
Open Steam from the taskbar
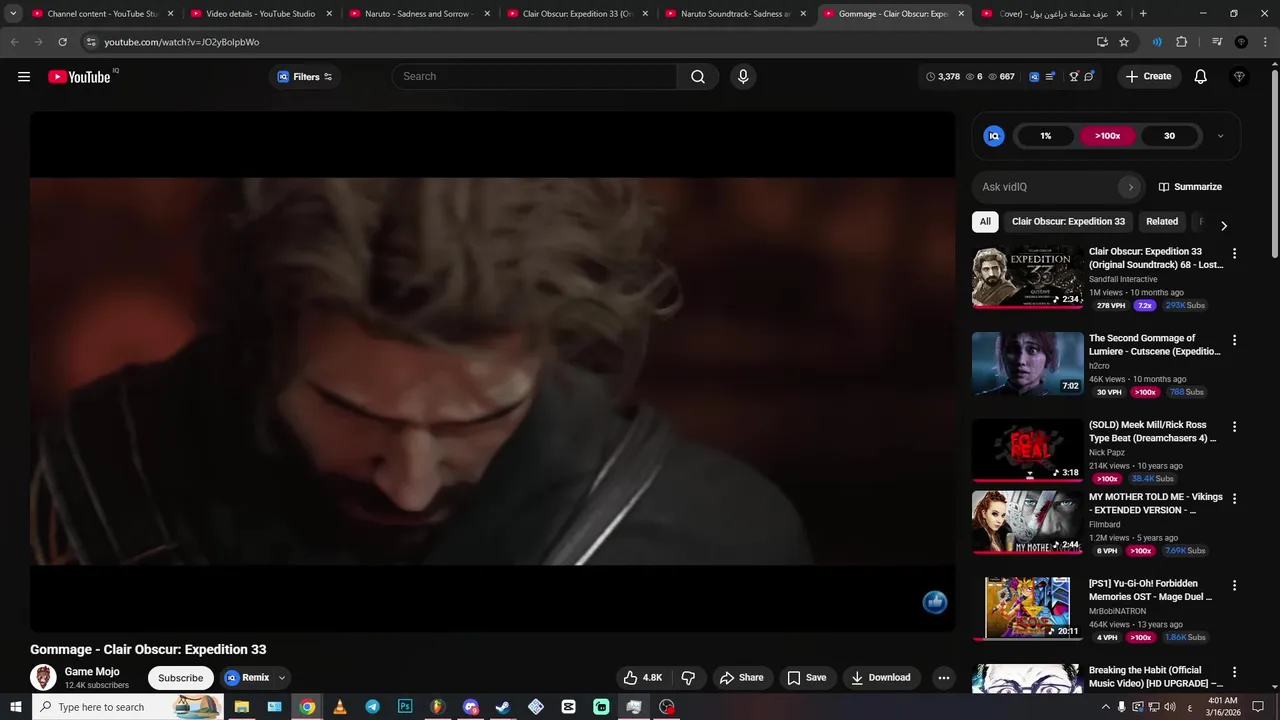pyautogui.click(x=503, y=707)
